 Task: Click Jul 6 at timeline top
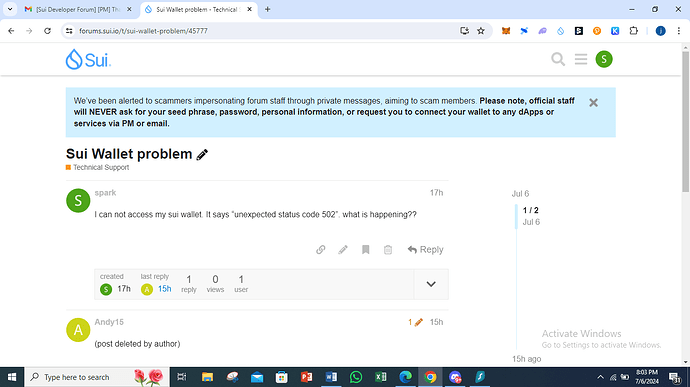pyautogui.click(x=520, y=194)
